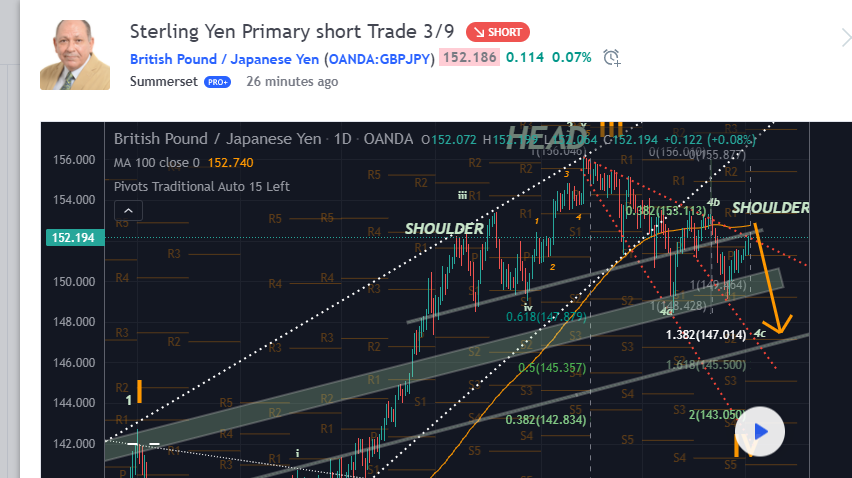
Task: Click the 1.382(147.014) Fibonacci level label
Action: [x=706, y=335]
